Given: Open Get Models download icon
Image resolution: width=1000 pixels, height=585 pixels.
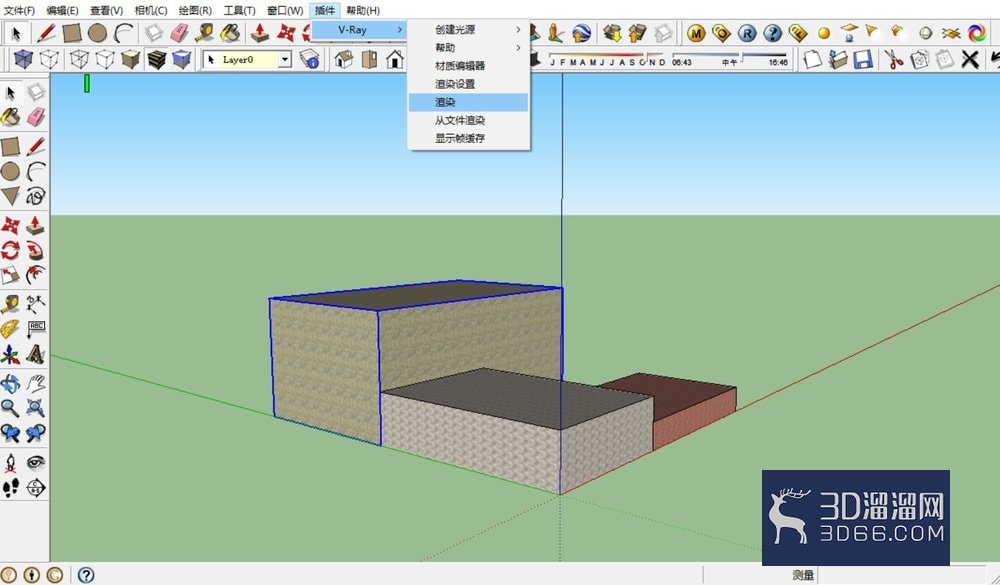Looking at the screenshot, I should point(612,33).
